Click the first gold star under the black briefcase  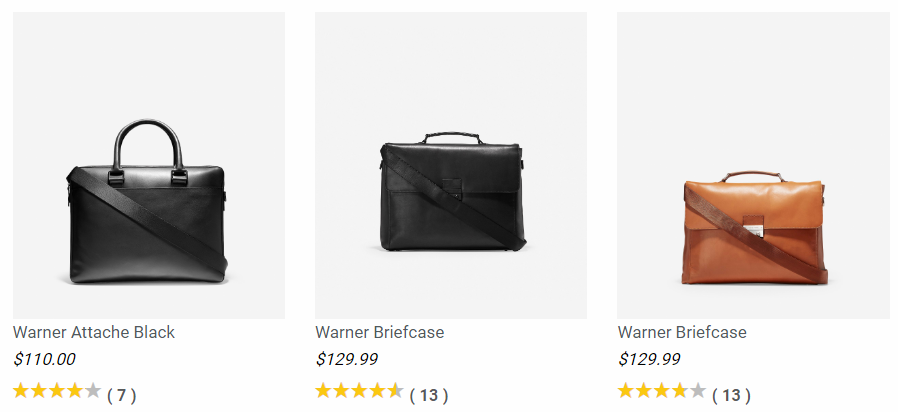[x=324, y=391]
